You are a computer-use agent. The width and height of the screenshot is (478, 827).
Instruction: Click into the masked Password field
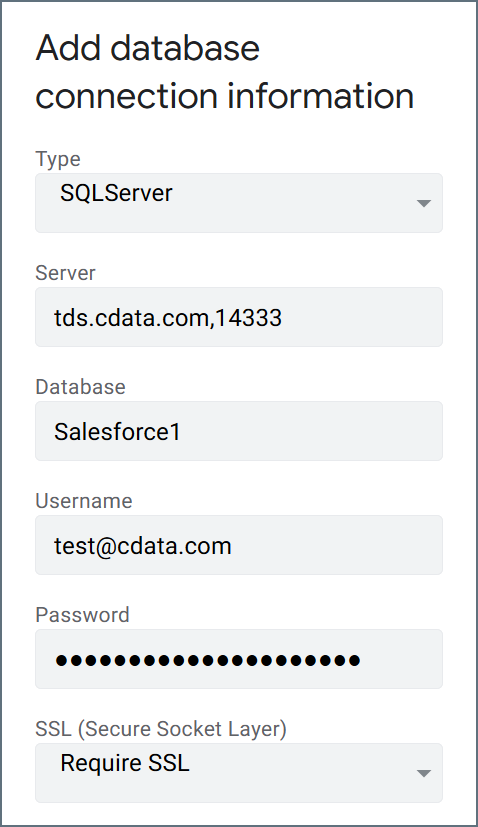click(238, 659)
